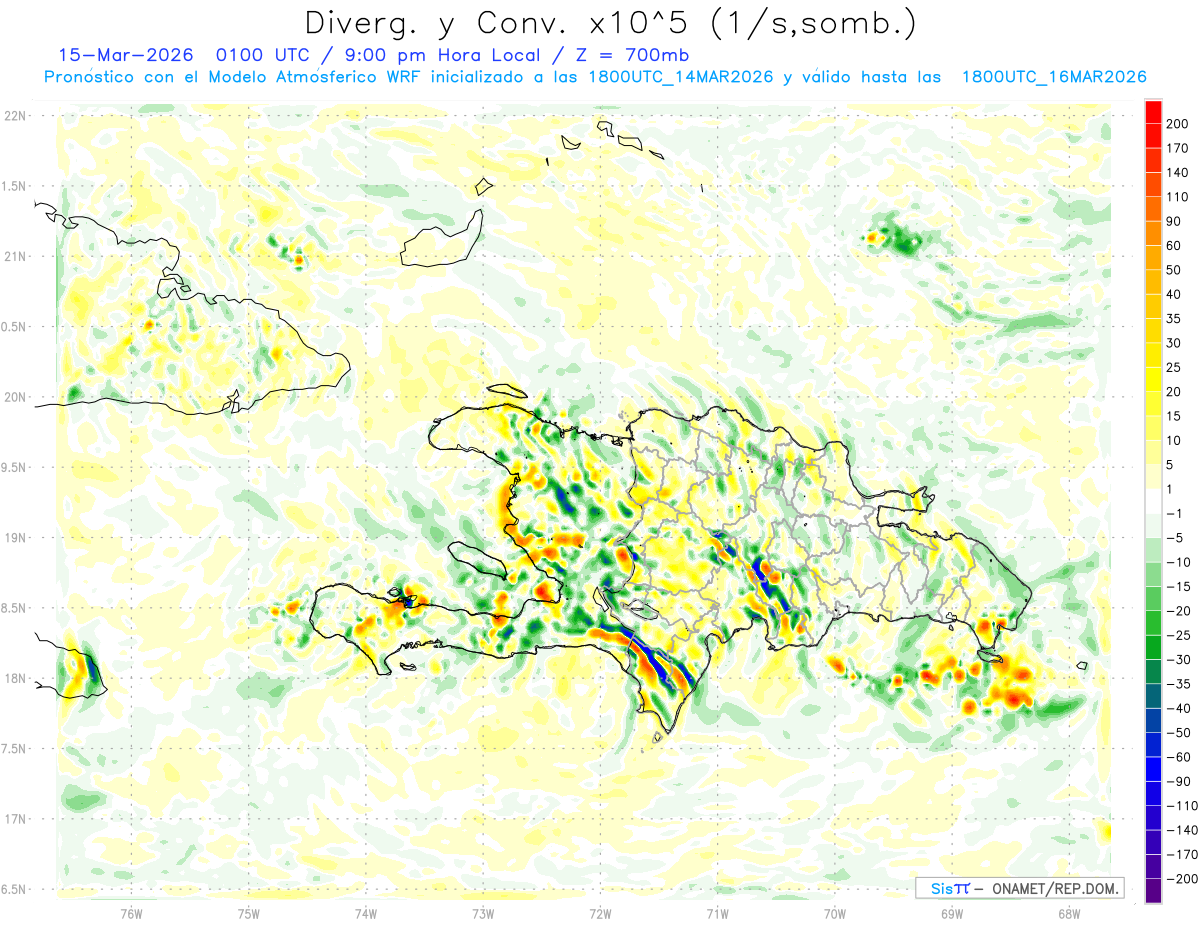The width and height of the screenshot is (1200, 927).
Task: Click the 69W longitude label
Action: 952,913
